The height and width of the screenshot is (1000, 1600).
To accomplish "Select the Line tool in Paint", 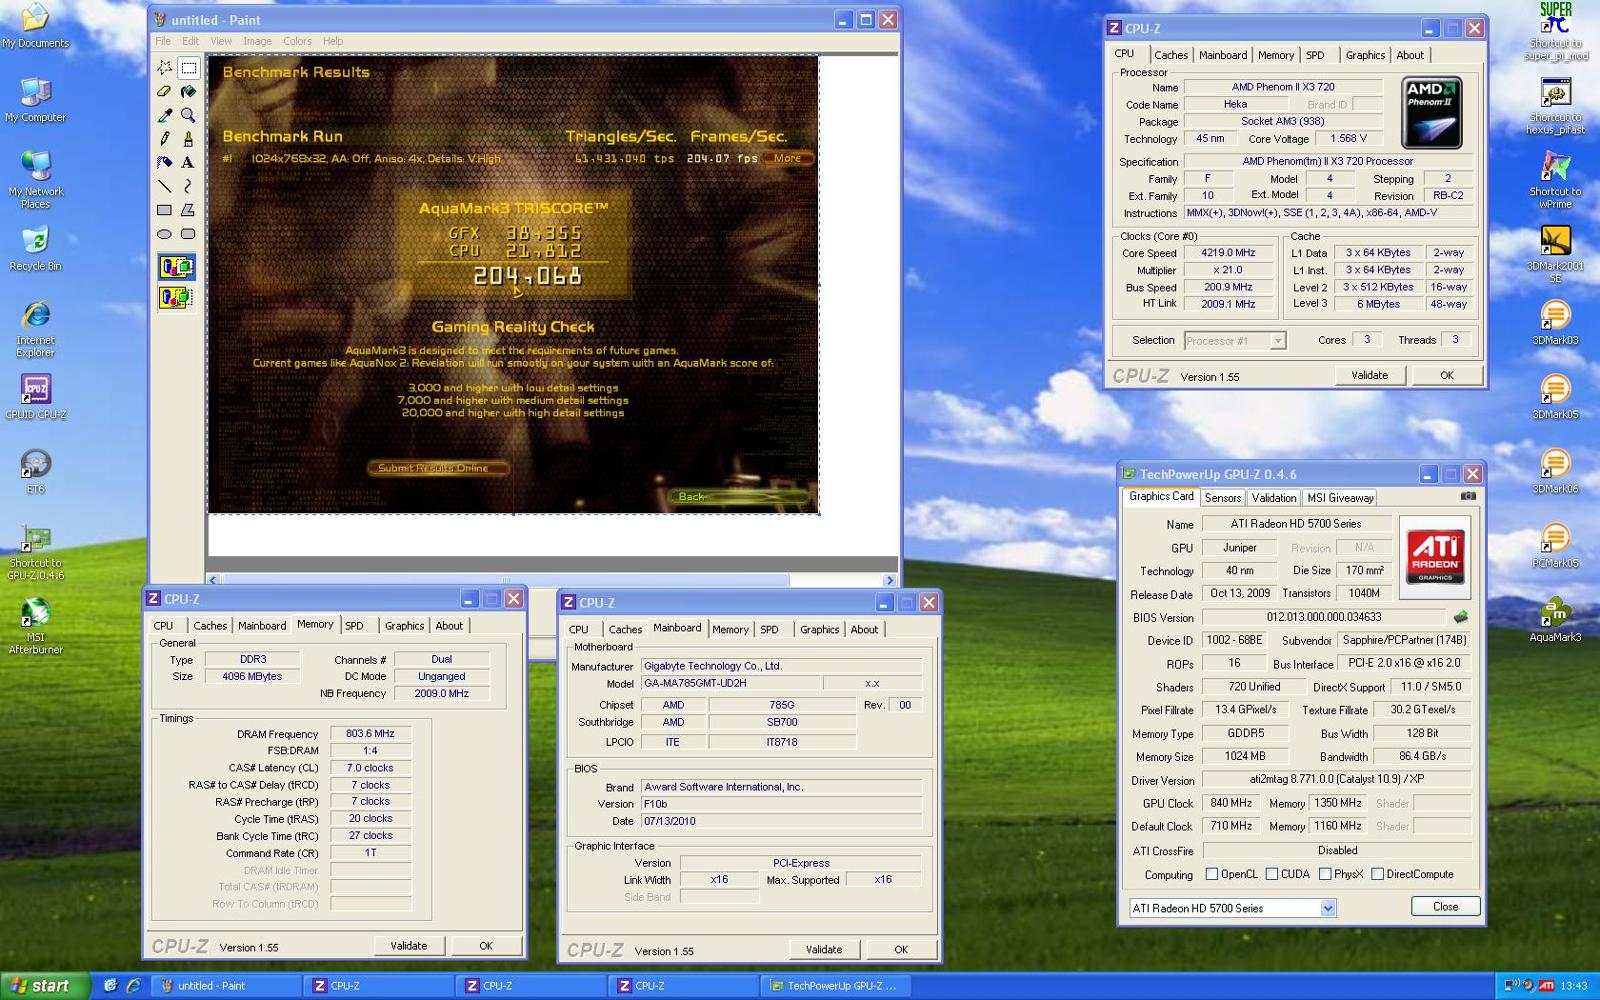I will click(165, 186).
